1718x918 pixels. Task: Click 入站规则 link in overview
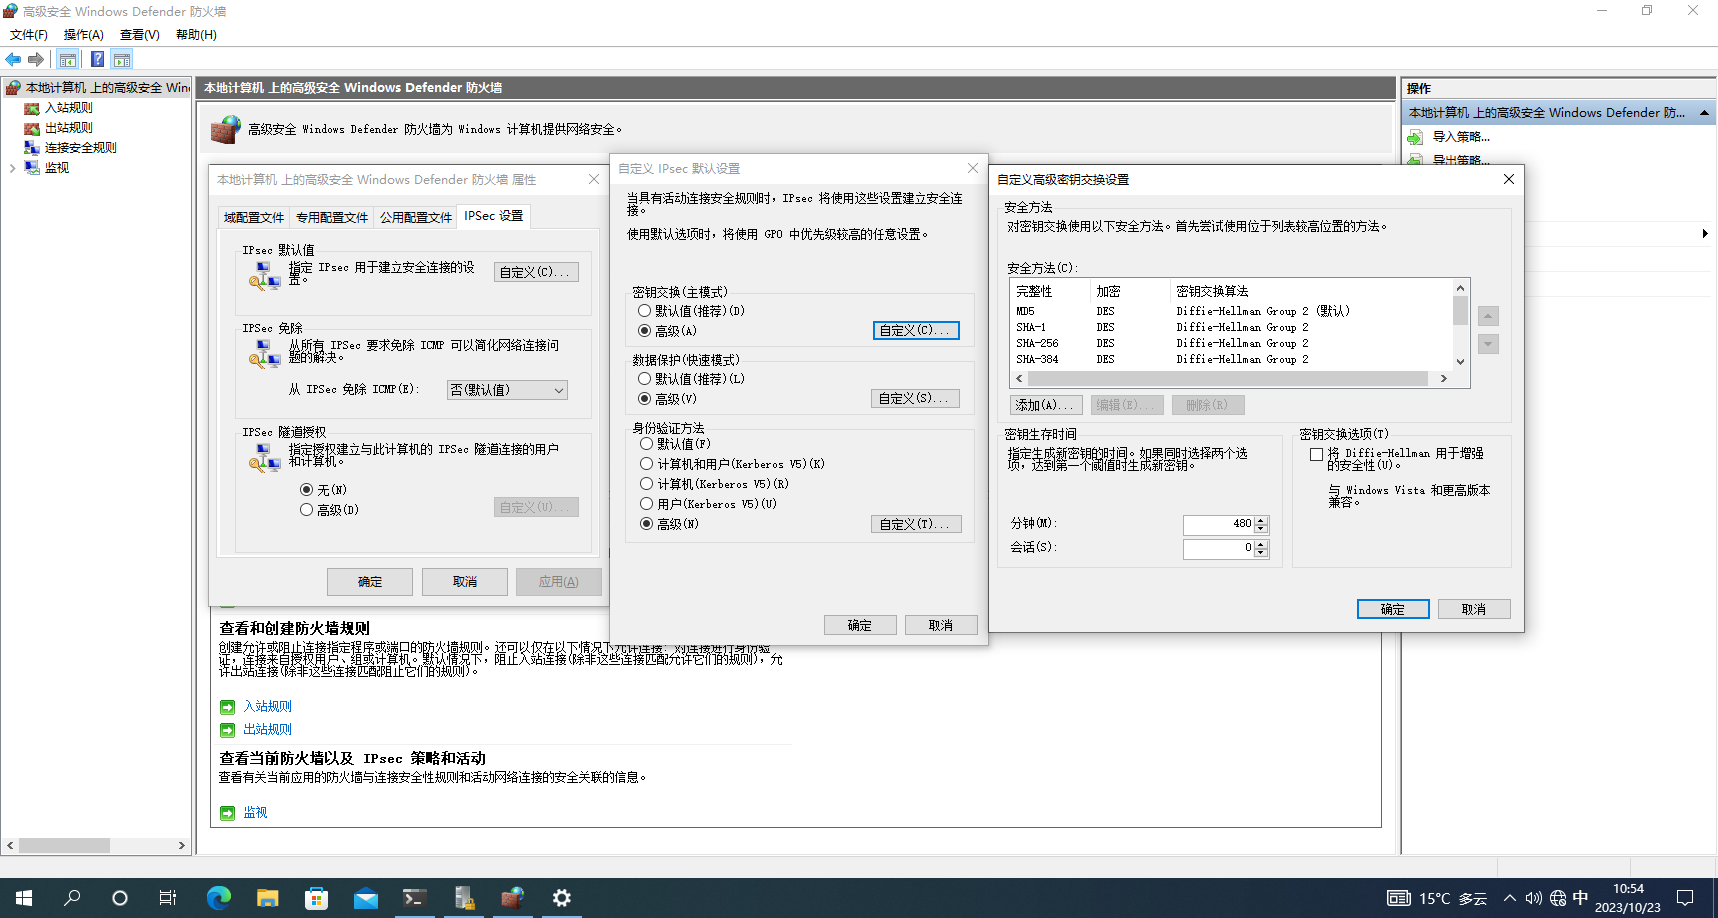coord(268,707)
